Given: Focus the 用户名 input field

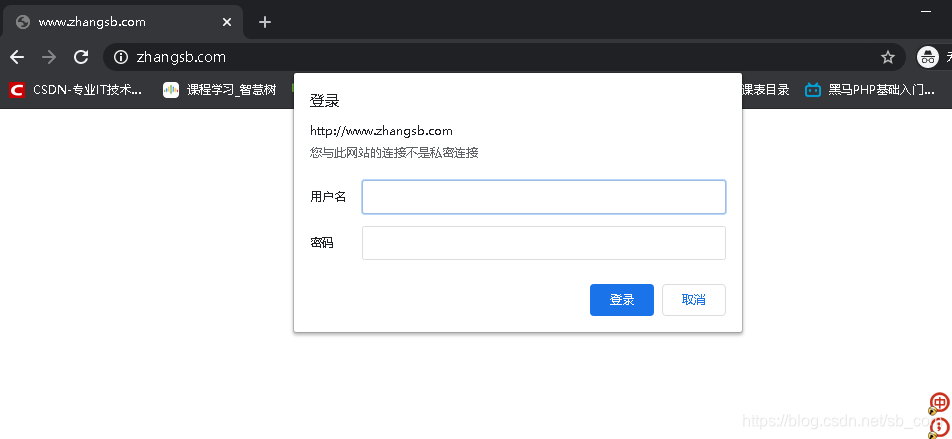Looking at the screenshot, I should (x=543, y=197).
